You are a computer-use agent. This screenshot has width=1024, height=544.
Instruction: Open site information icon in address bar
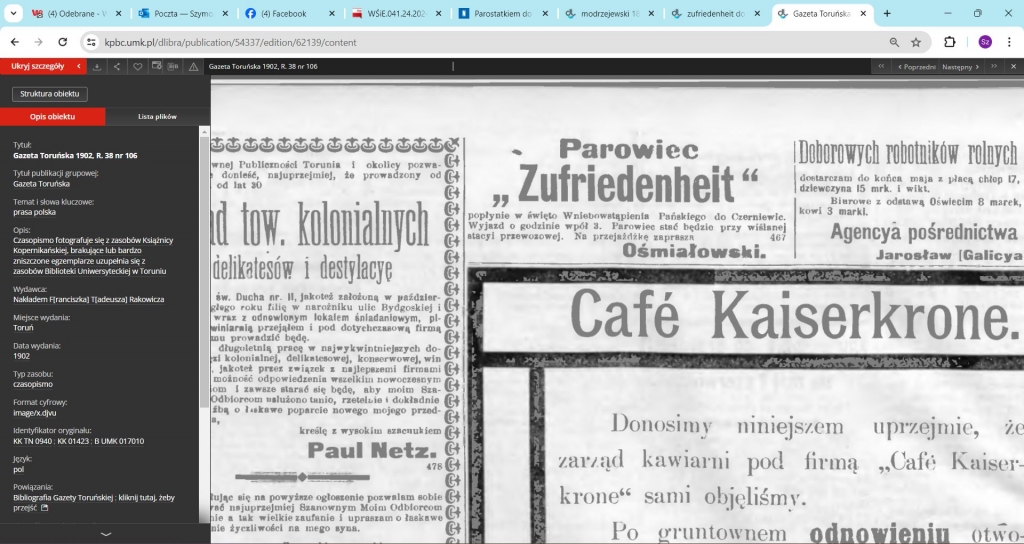click(91, 42)
